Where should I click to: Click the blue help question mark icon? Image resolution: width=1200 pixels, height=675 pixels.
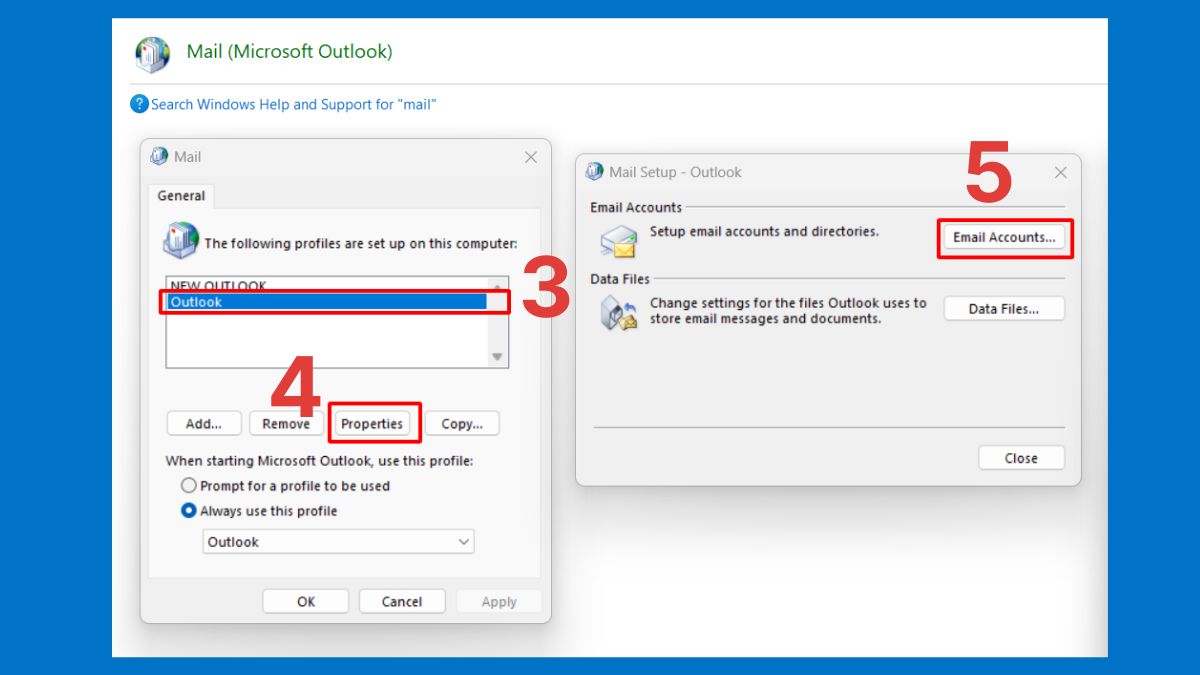pos(139,104)
